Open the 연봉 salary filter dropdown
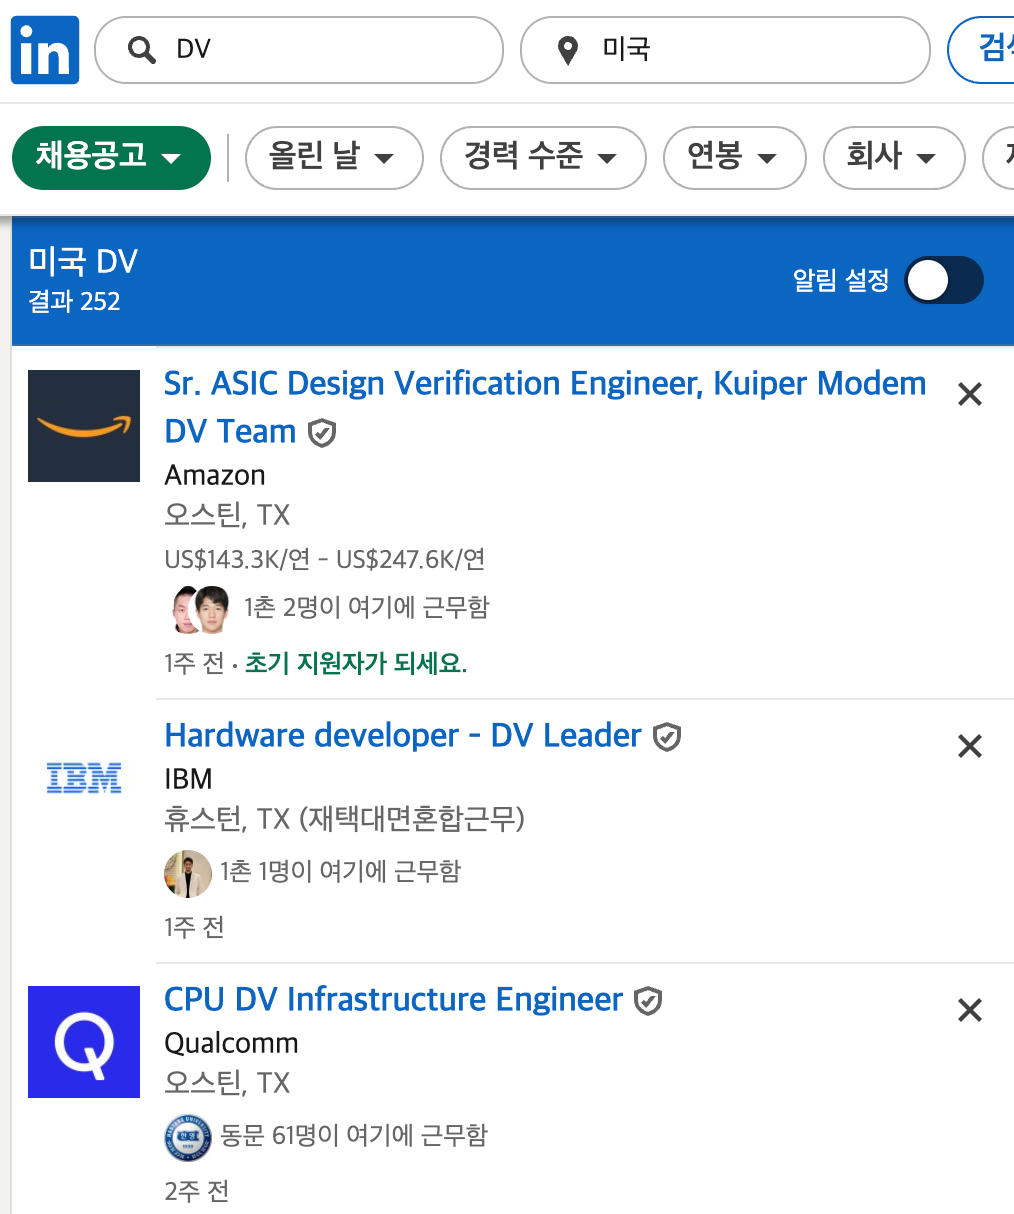 tap(735, 158)
